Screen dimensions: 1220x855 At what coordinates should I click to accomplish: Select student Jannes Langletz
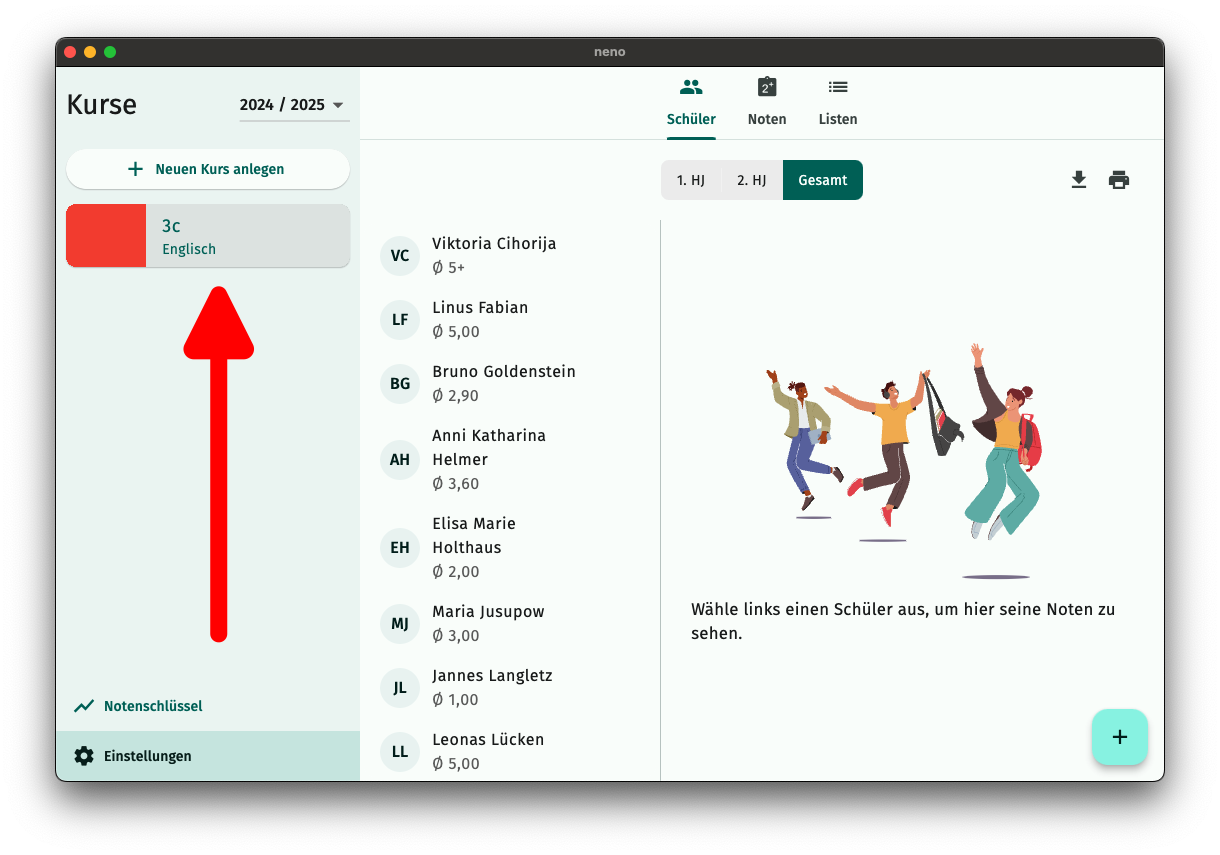[510, 687]
